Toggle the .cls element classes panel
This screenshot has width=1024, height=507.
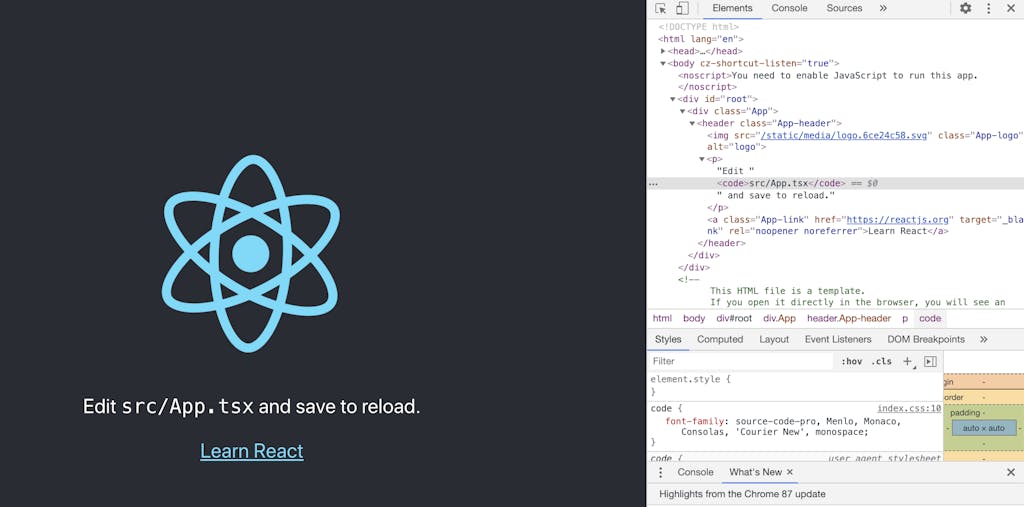[x=881, y=361]
